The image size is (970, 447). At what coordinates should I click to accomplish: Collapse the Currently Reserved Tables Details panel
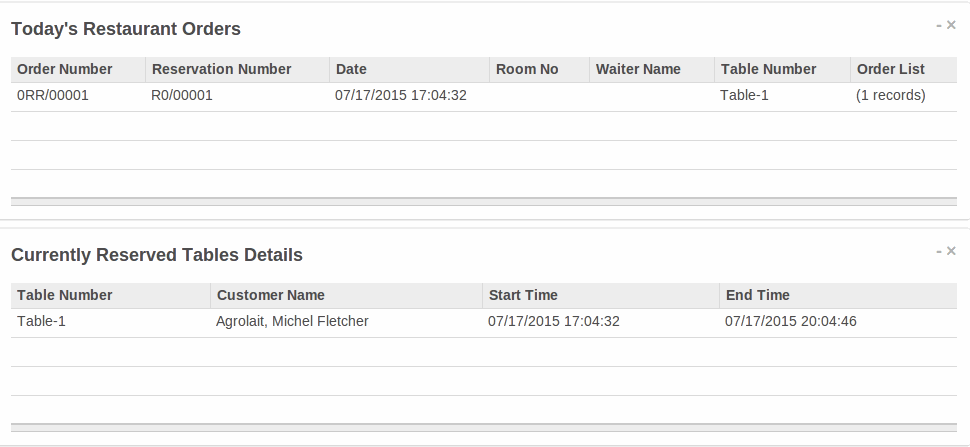(939, 251)
